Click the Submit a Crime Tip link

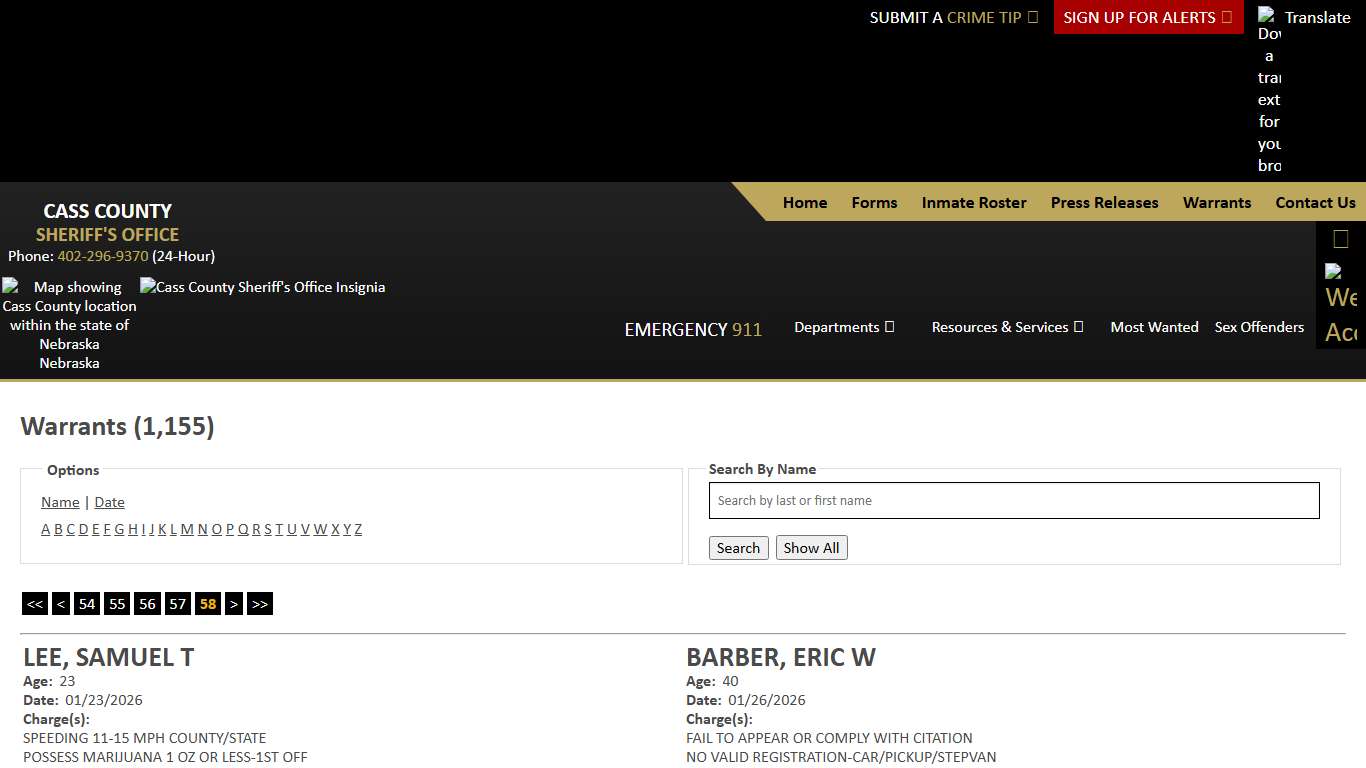pos(953,17)
